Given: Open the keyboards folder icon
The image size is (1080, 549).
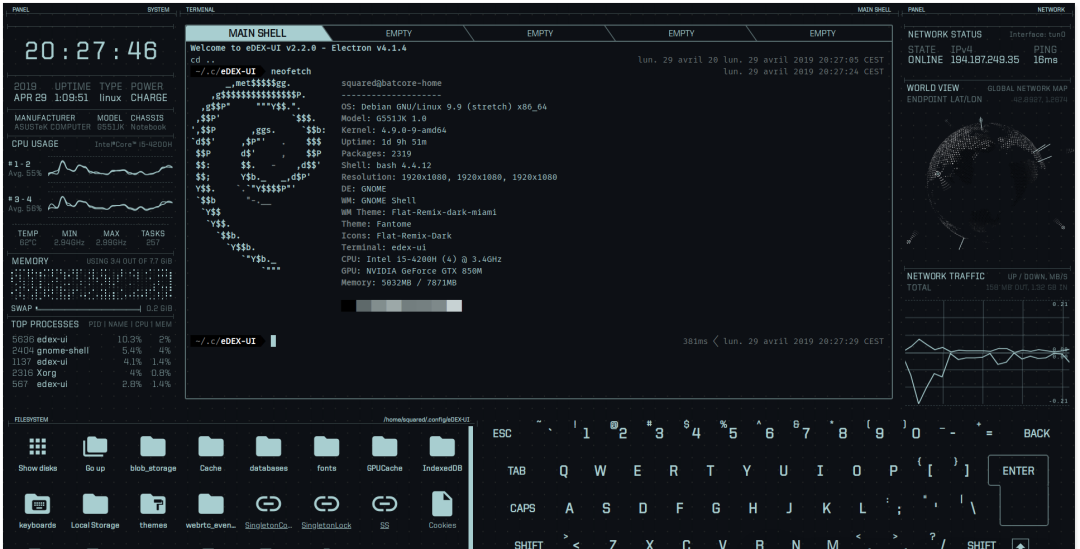Looking at the screenshot, I should pyautogui.click(x=37, y=504).
